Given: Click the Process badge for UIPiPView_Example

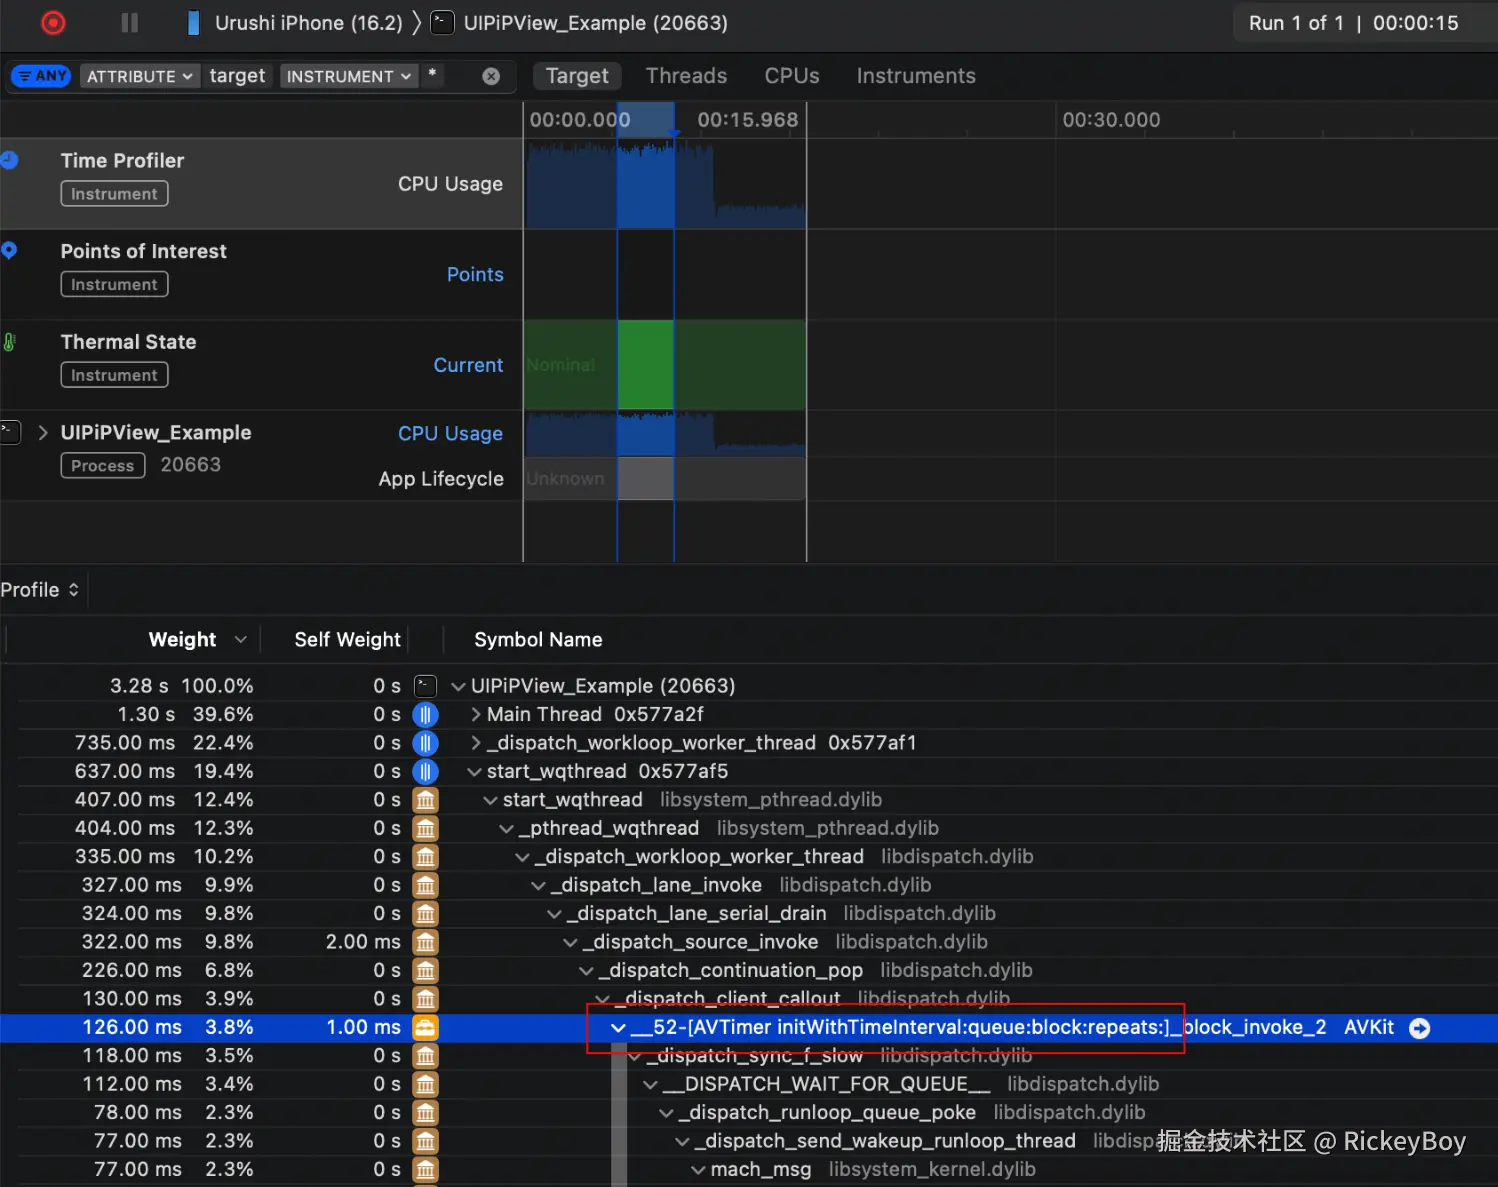Looking at the screenshot, I should point(103,466).
